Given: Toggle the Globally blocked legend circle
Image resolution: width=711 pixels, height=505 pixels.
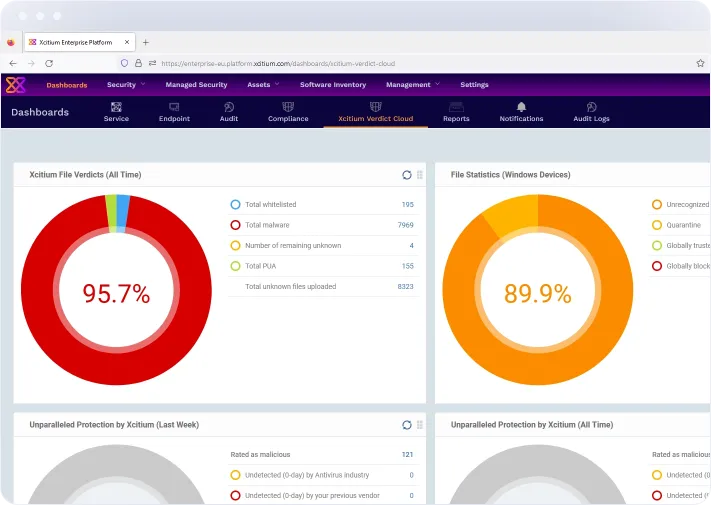Looking at the screenshot, I should coord(657,266).
